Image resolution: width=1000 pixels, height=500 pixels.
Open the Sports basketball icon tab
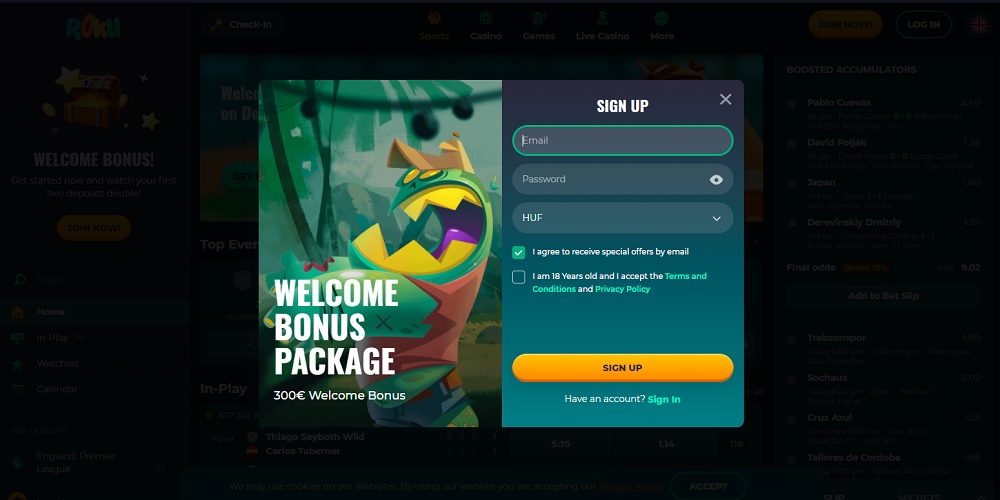pos(434,18)
